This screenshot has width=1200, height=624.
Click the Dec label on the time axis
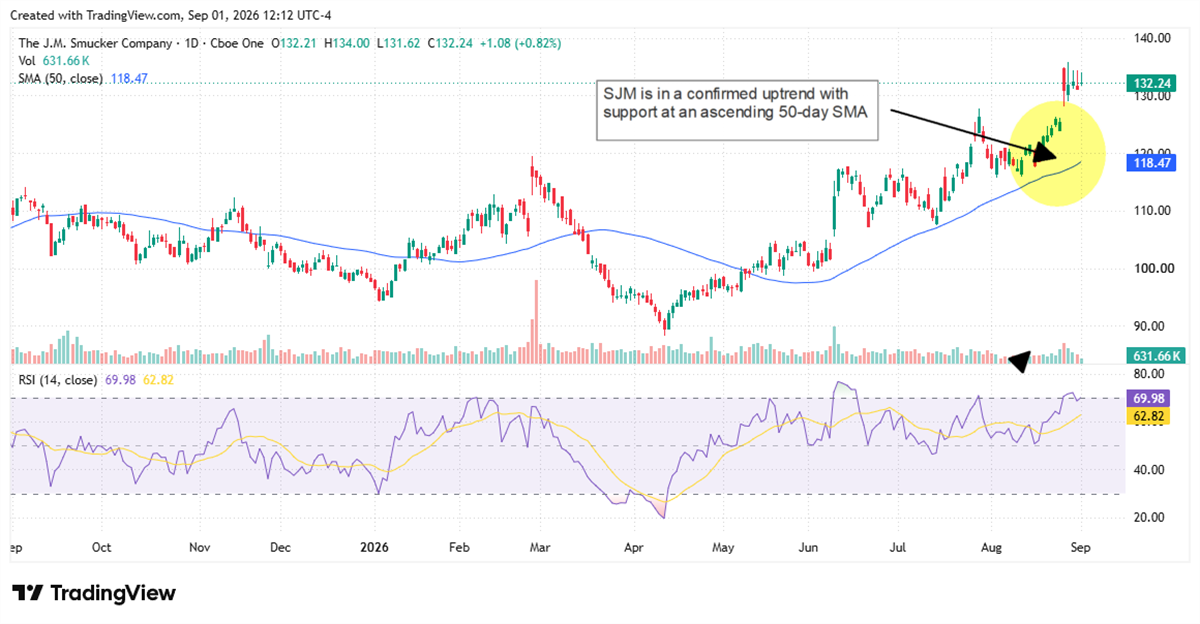point(280,548)
